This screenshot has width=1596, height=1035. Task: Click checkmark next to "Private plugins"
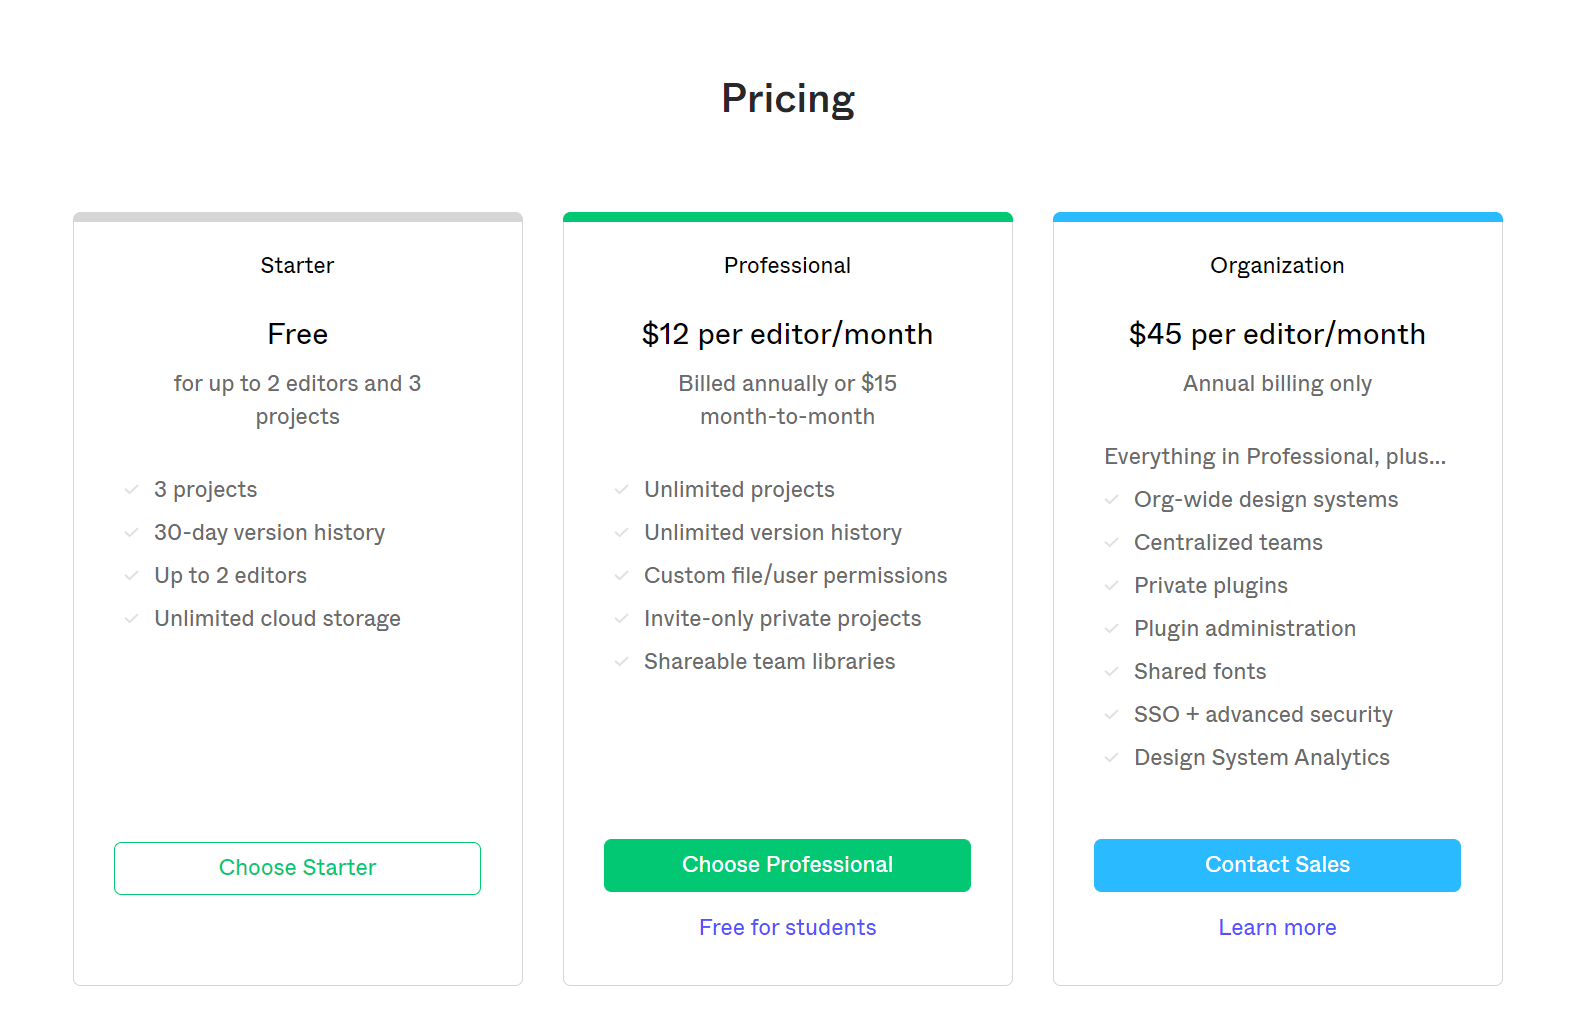[x=1111, y=586]
